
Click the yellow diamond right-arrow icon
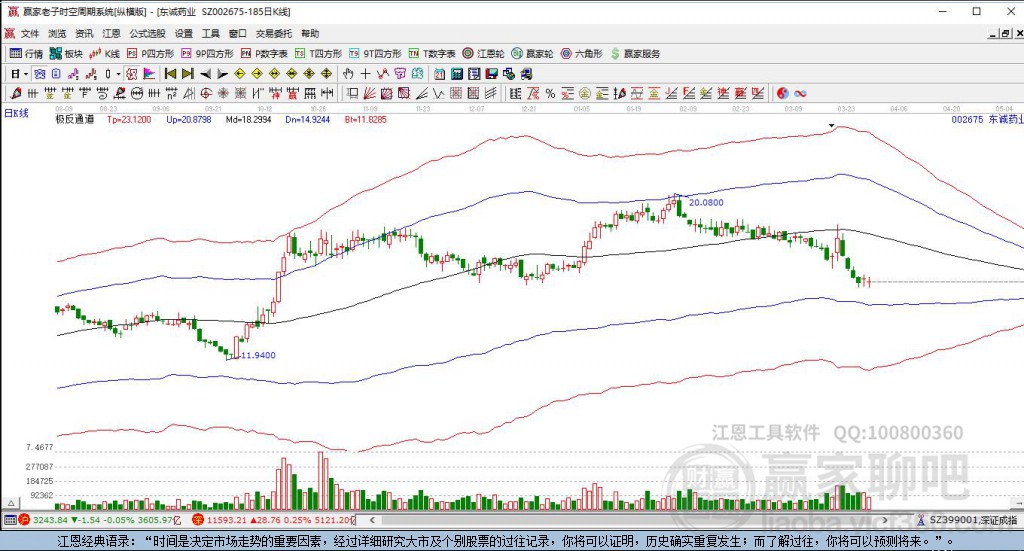tap(257, 74)
